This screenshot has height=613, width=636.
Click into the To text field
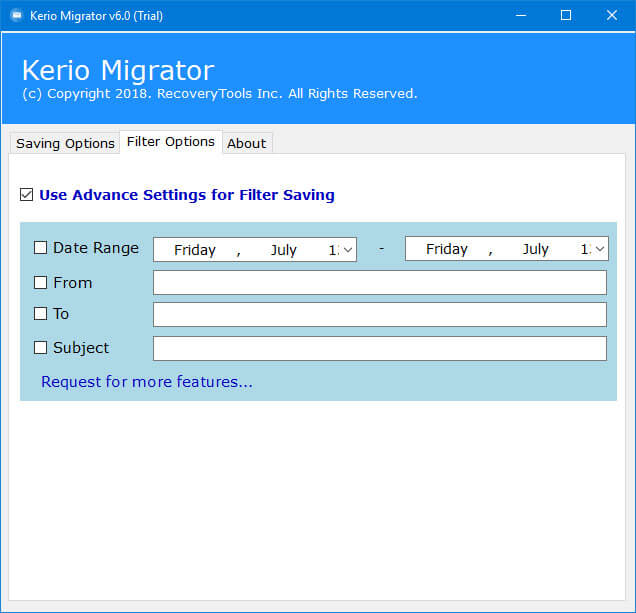click(x=380, y=314)
